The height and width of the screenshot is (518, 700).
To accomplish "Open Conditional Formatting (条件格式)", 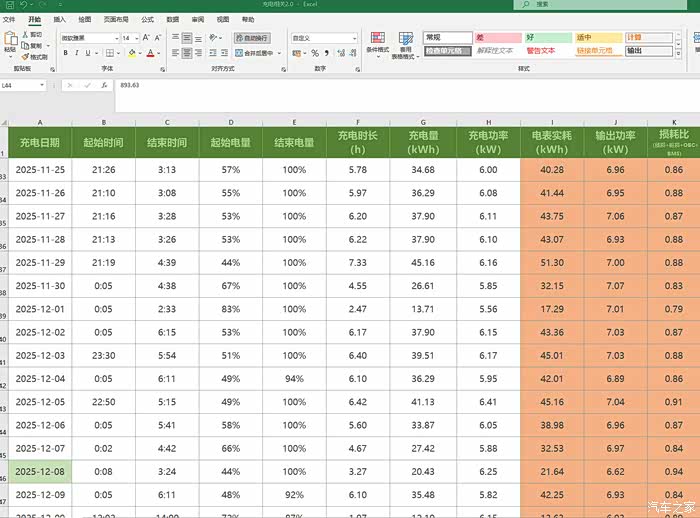I will click(x=377, y=44).
